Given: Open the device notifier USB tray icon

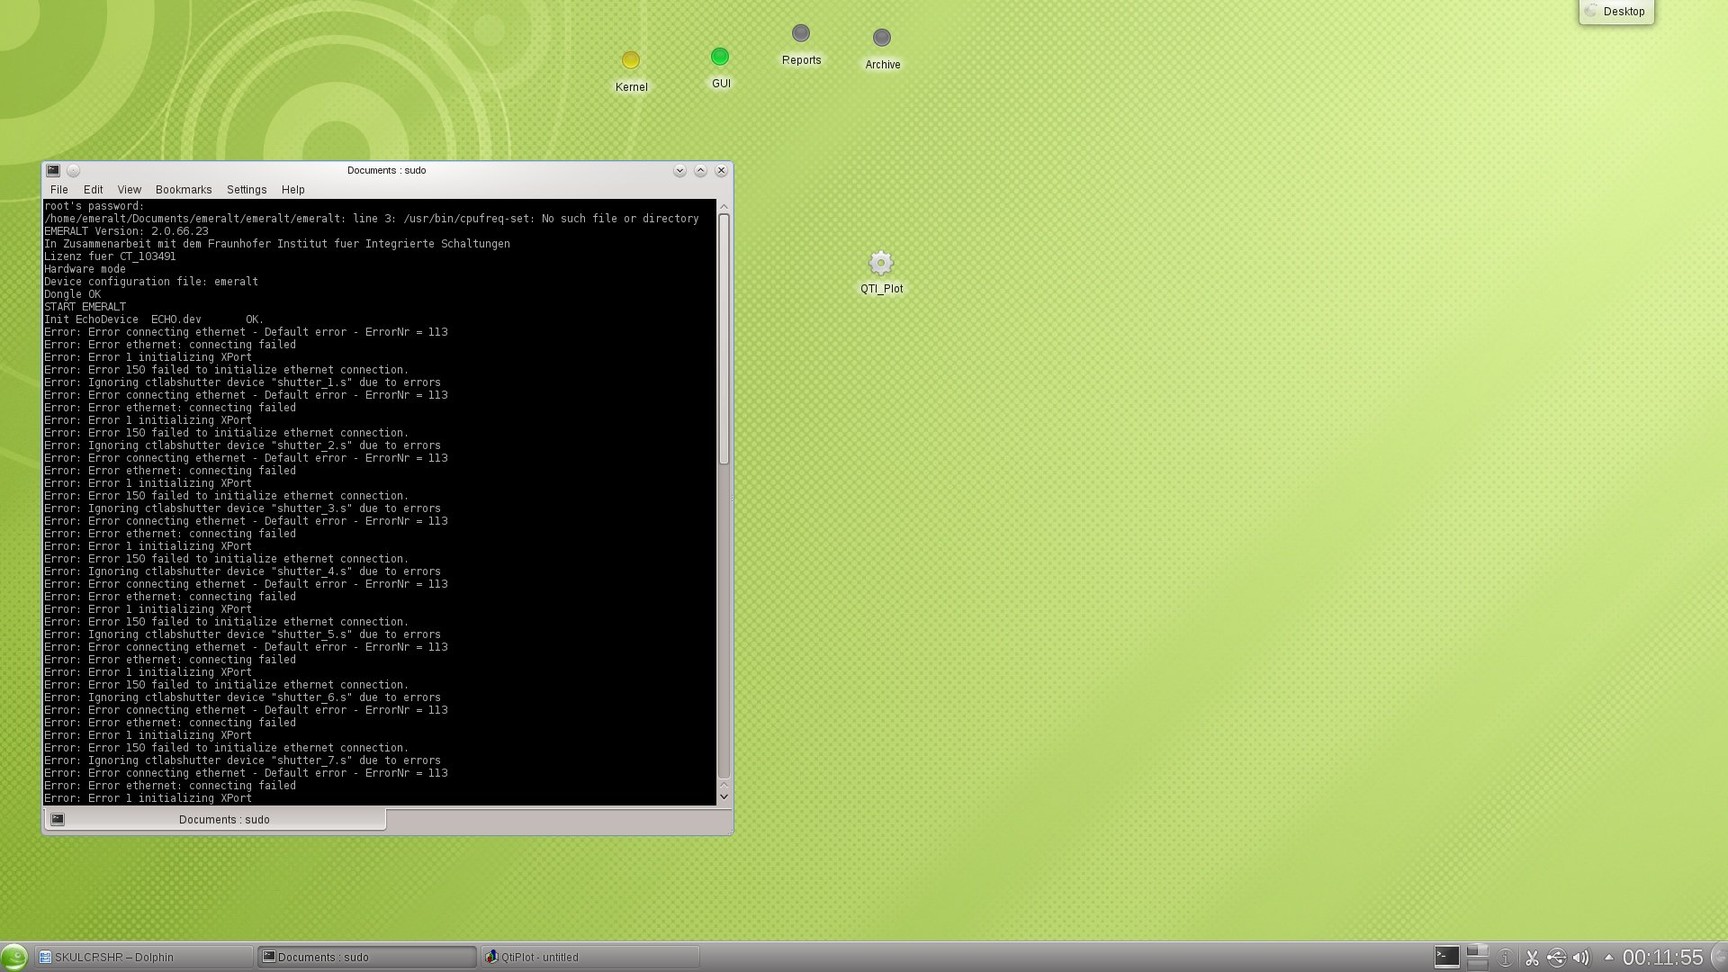Looking at the screenshot, I should (1556, 958).
